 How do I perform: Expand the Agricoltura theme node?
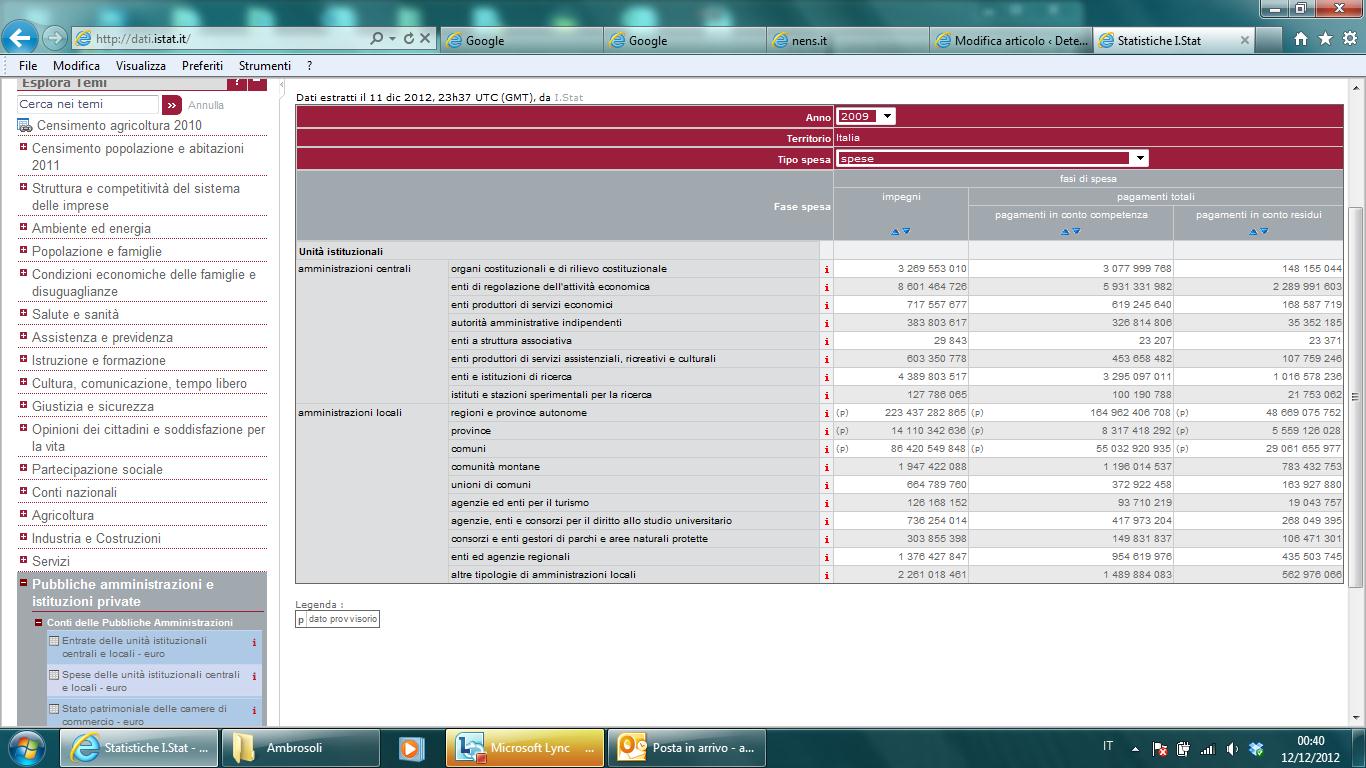(x=23, y=515)
